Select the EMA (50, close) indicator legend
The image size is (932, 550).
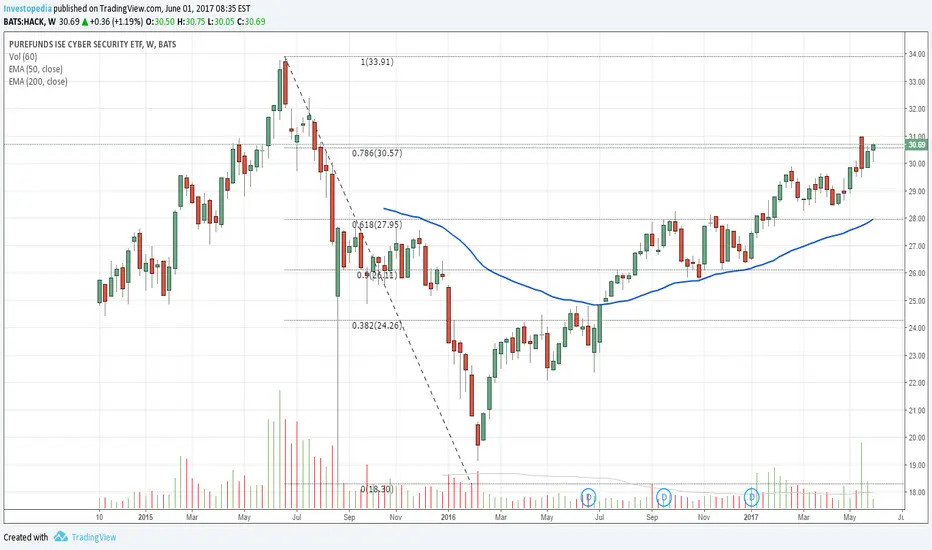[36, 69]
